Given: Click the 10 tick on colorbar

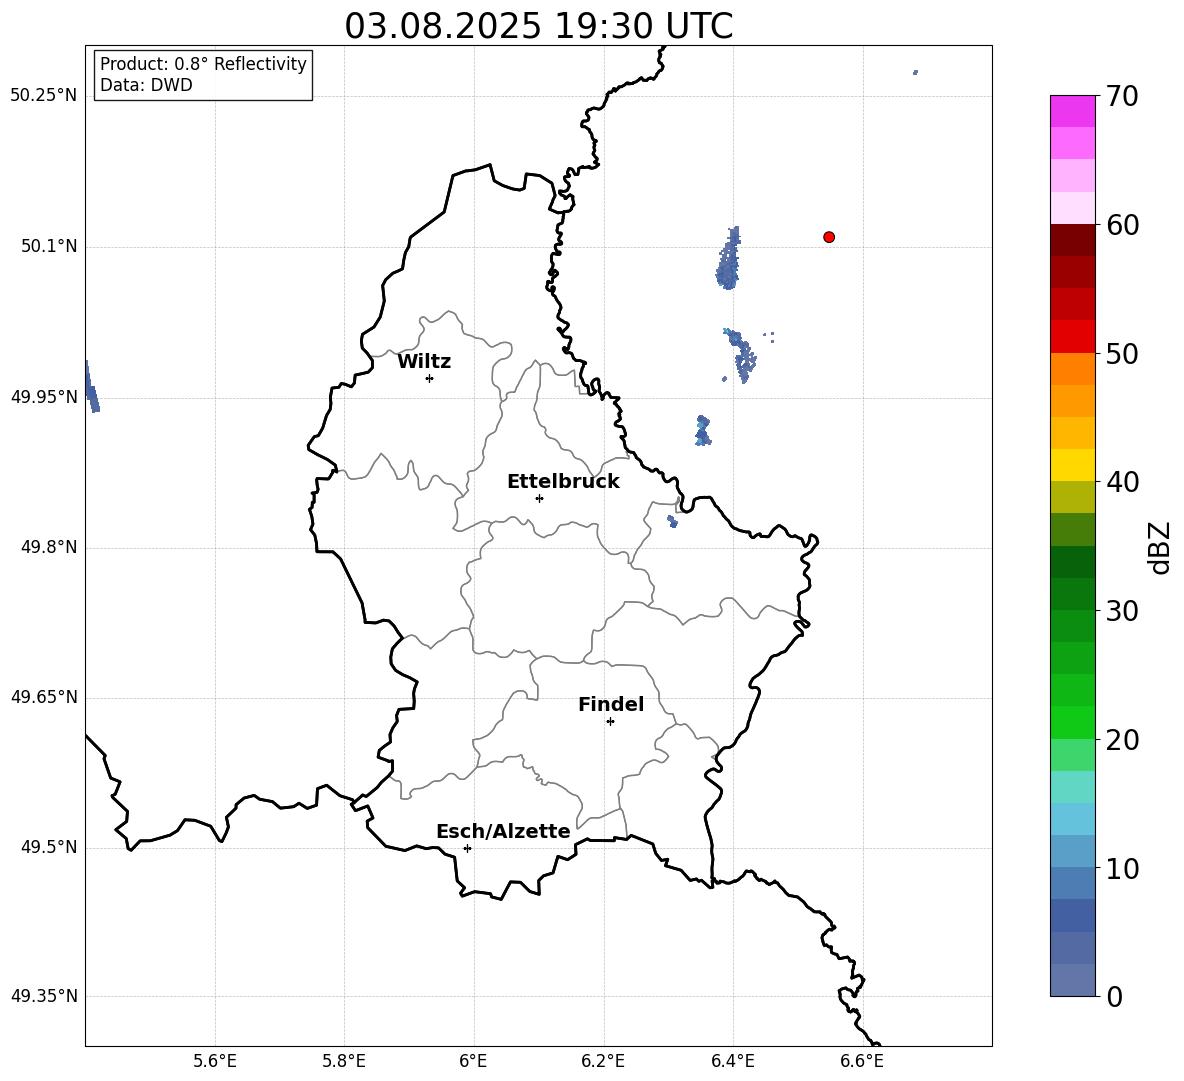Looking at the screenshot, I should [x=1122, y=868].
